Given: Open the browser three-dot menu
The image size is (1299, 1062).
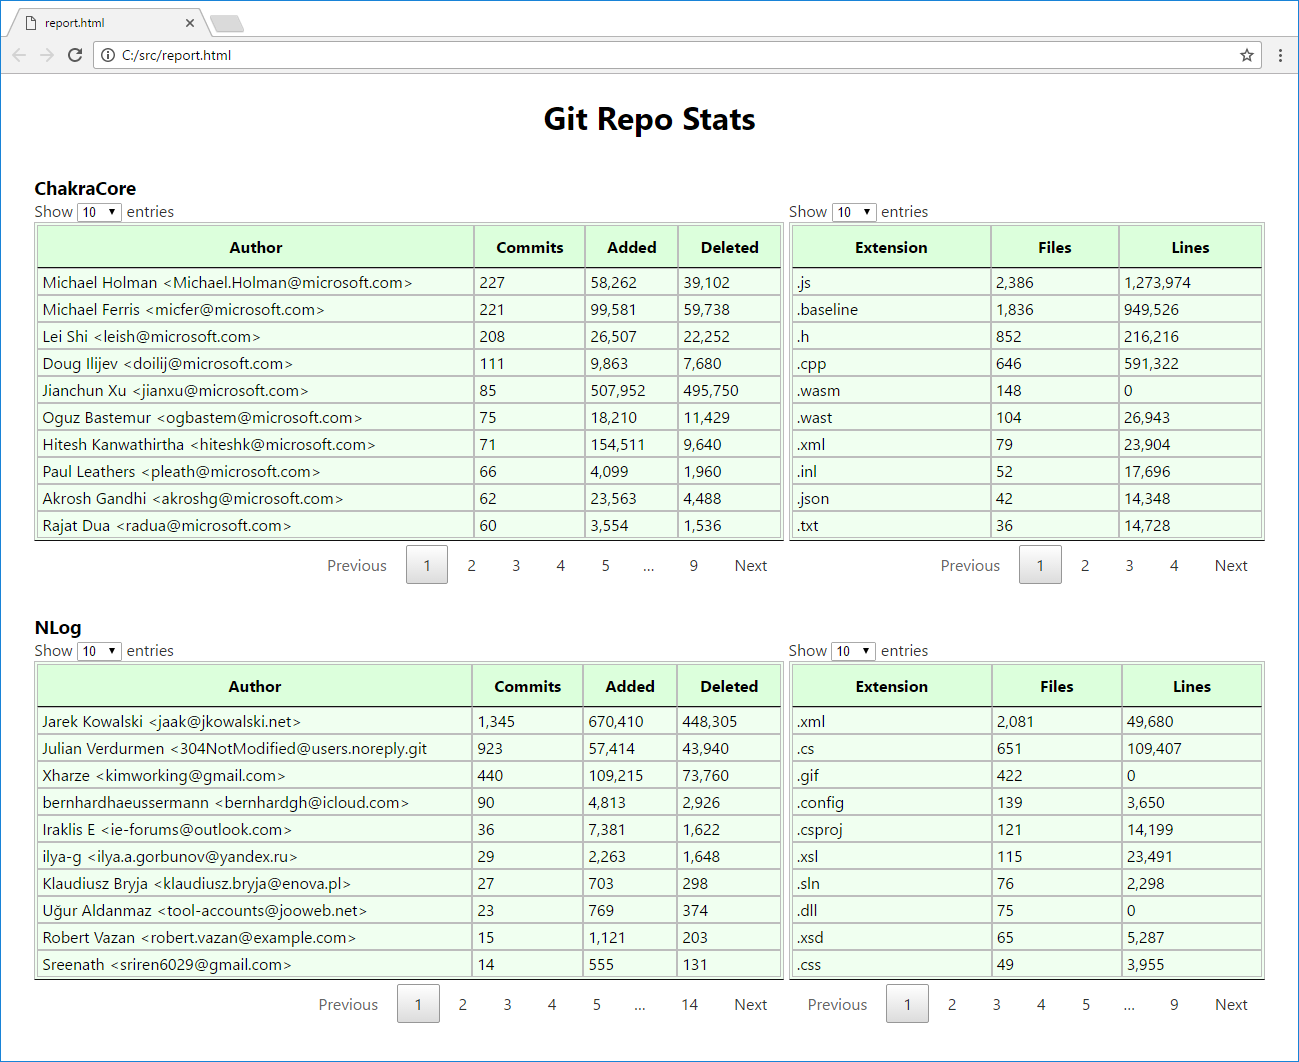Looking at the screenshot, I should (1280, 55).
